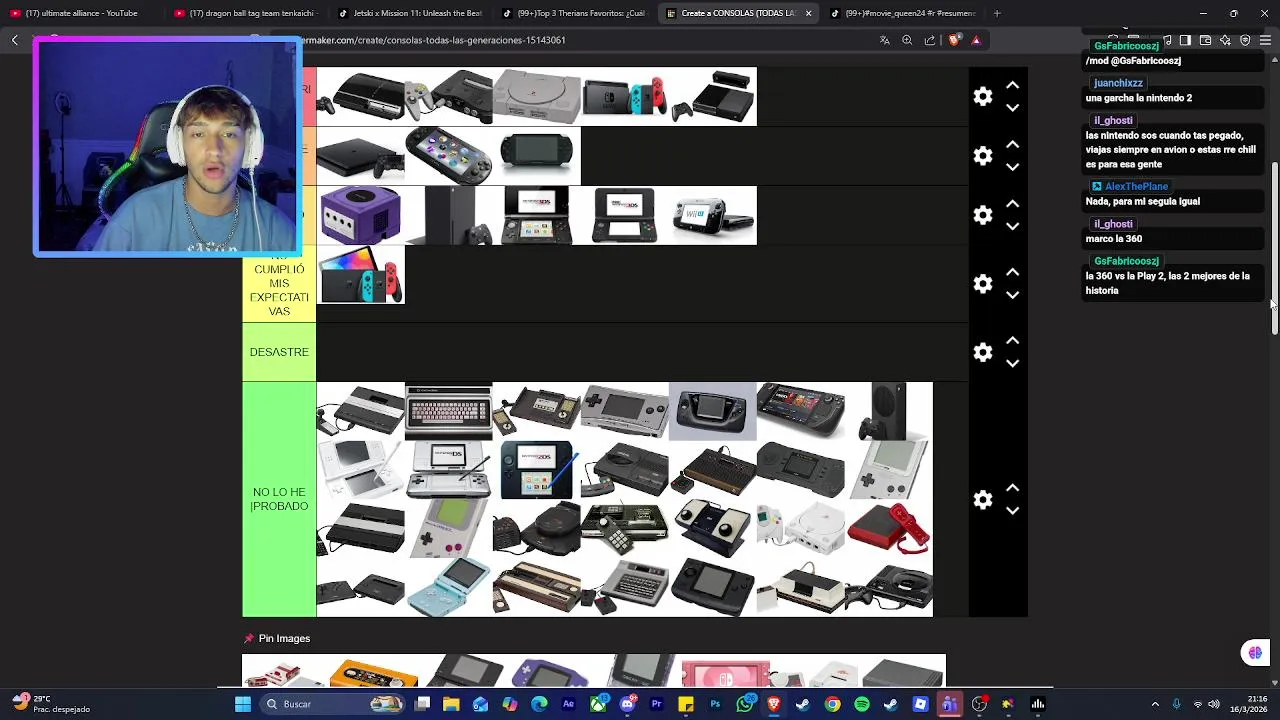Select the PlayStation 3 console image
1280x720 pixels.
(360, 96)
